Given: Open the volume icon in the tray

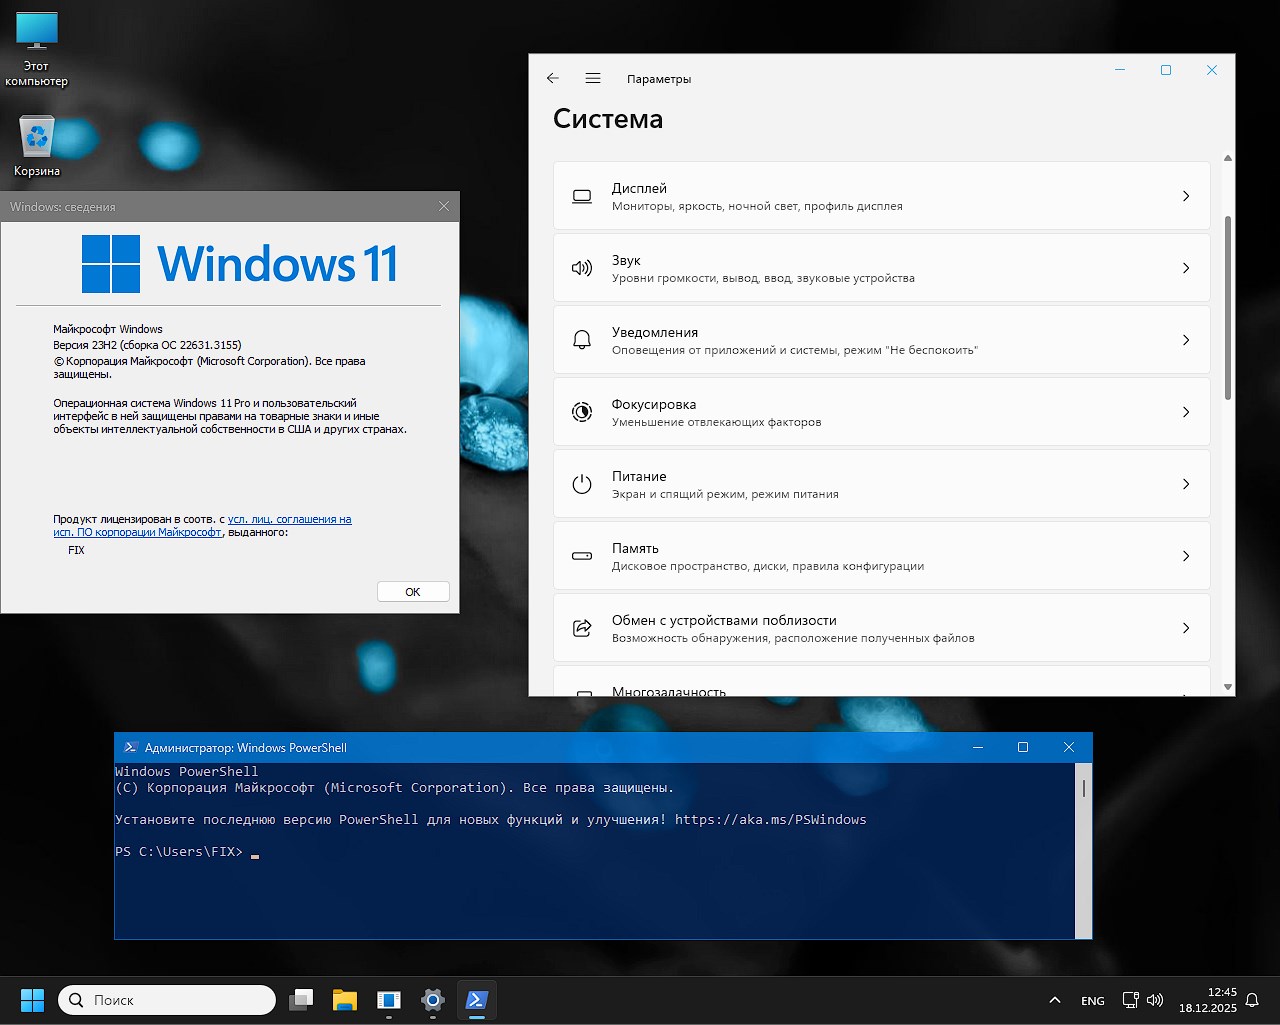Looking at the screenshot, I should click(x=1156, y=1000).
